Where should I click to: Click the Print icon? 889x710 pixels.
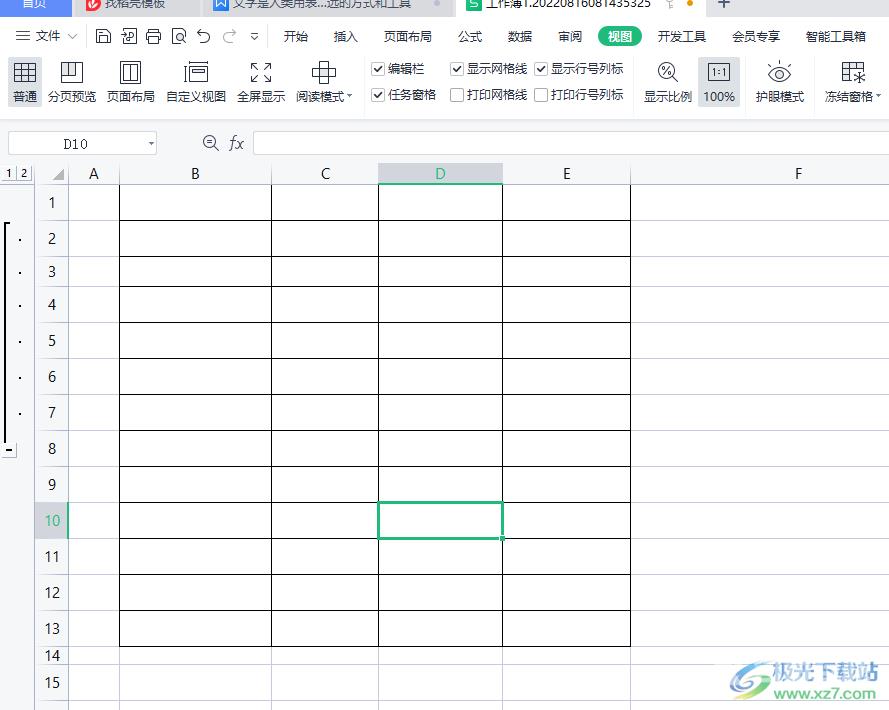pyautogui.click(x=154, y=36)
